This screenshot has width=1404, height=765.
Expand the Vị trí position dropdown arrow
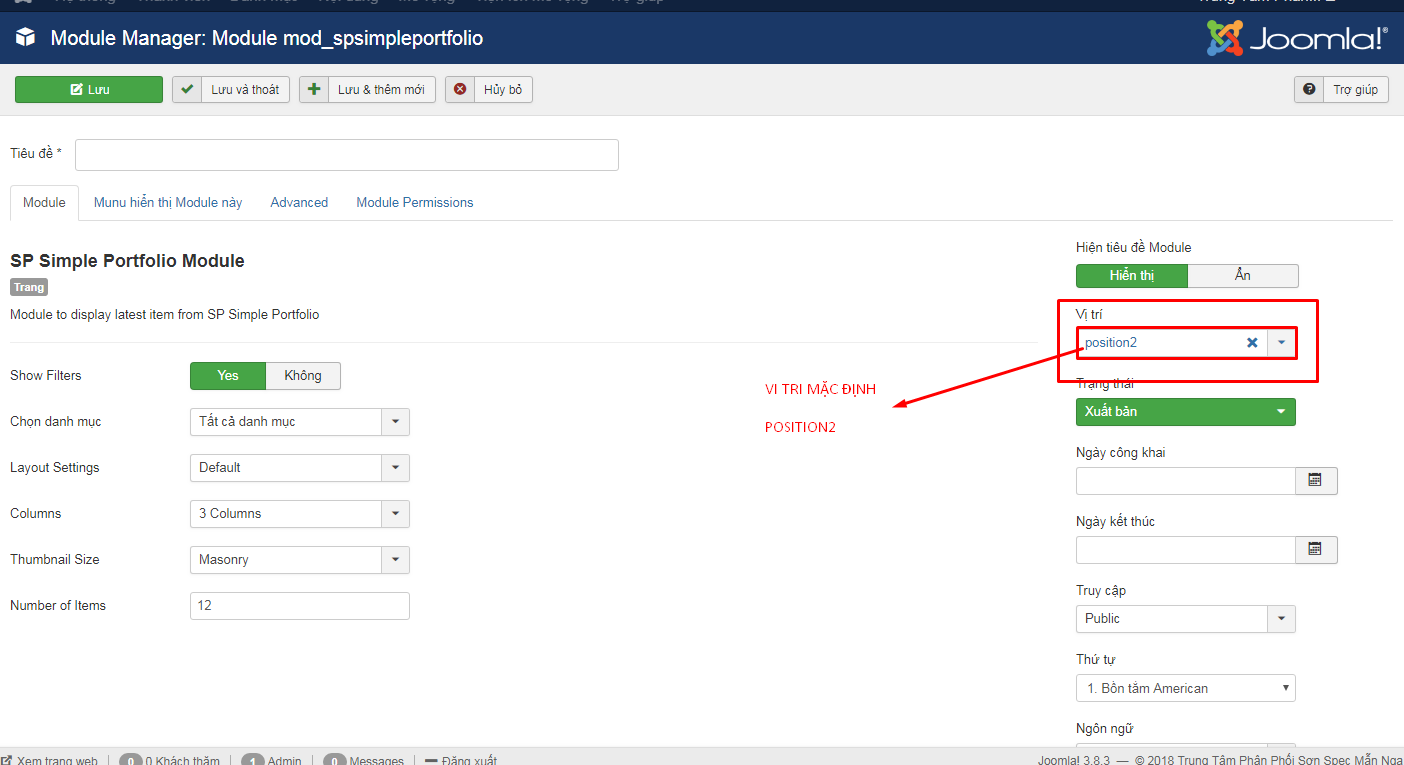coord(1281,343)
